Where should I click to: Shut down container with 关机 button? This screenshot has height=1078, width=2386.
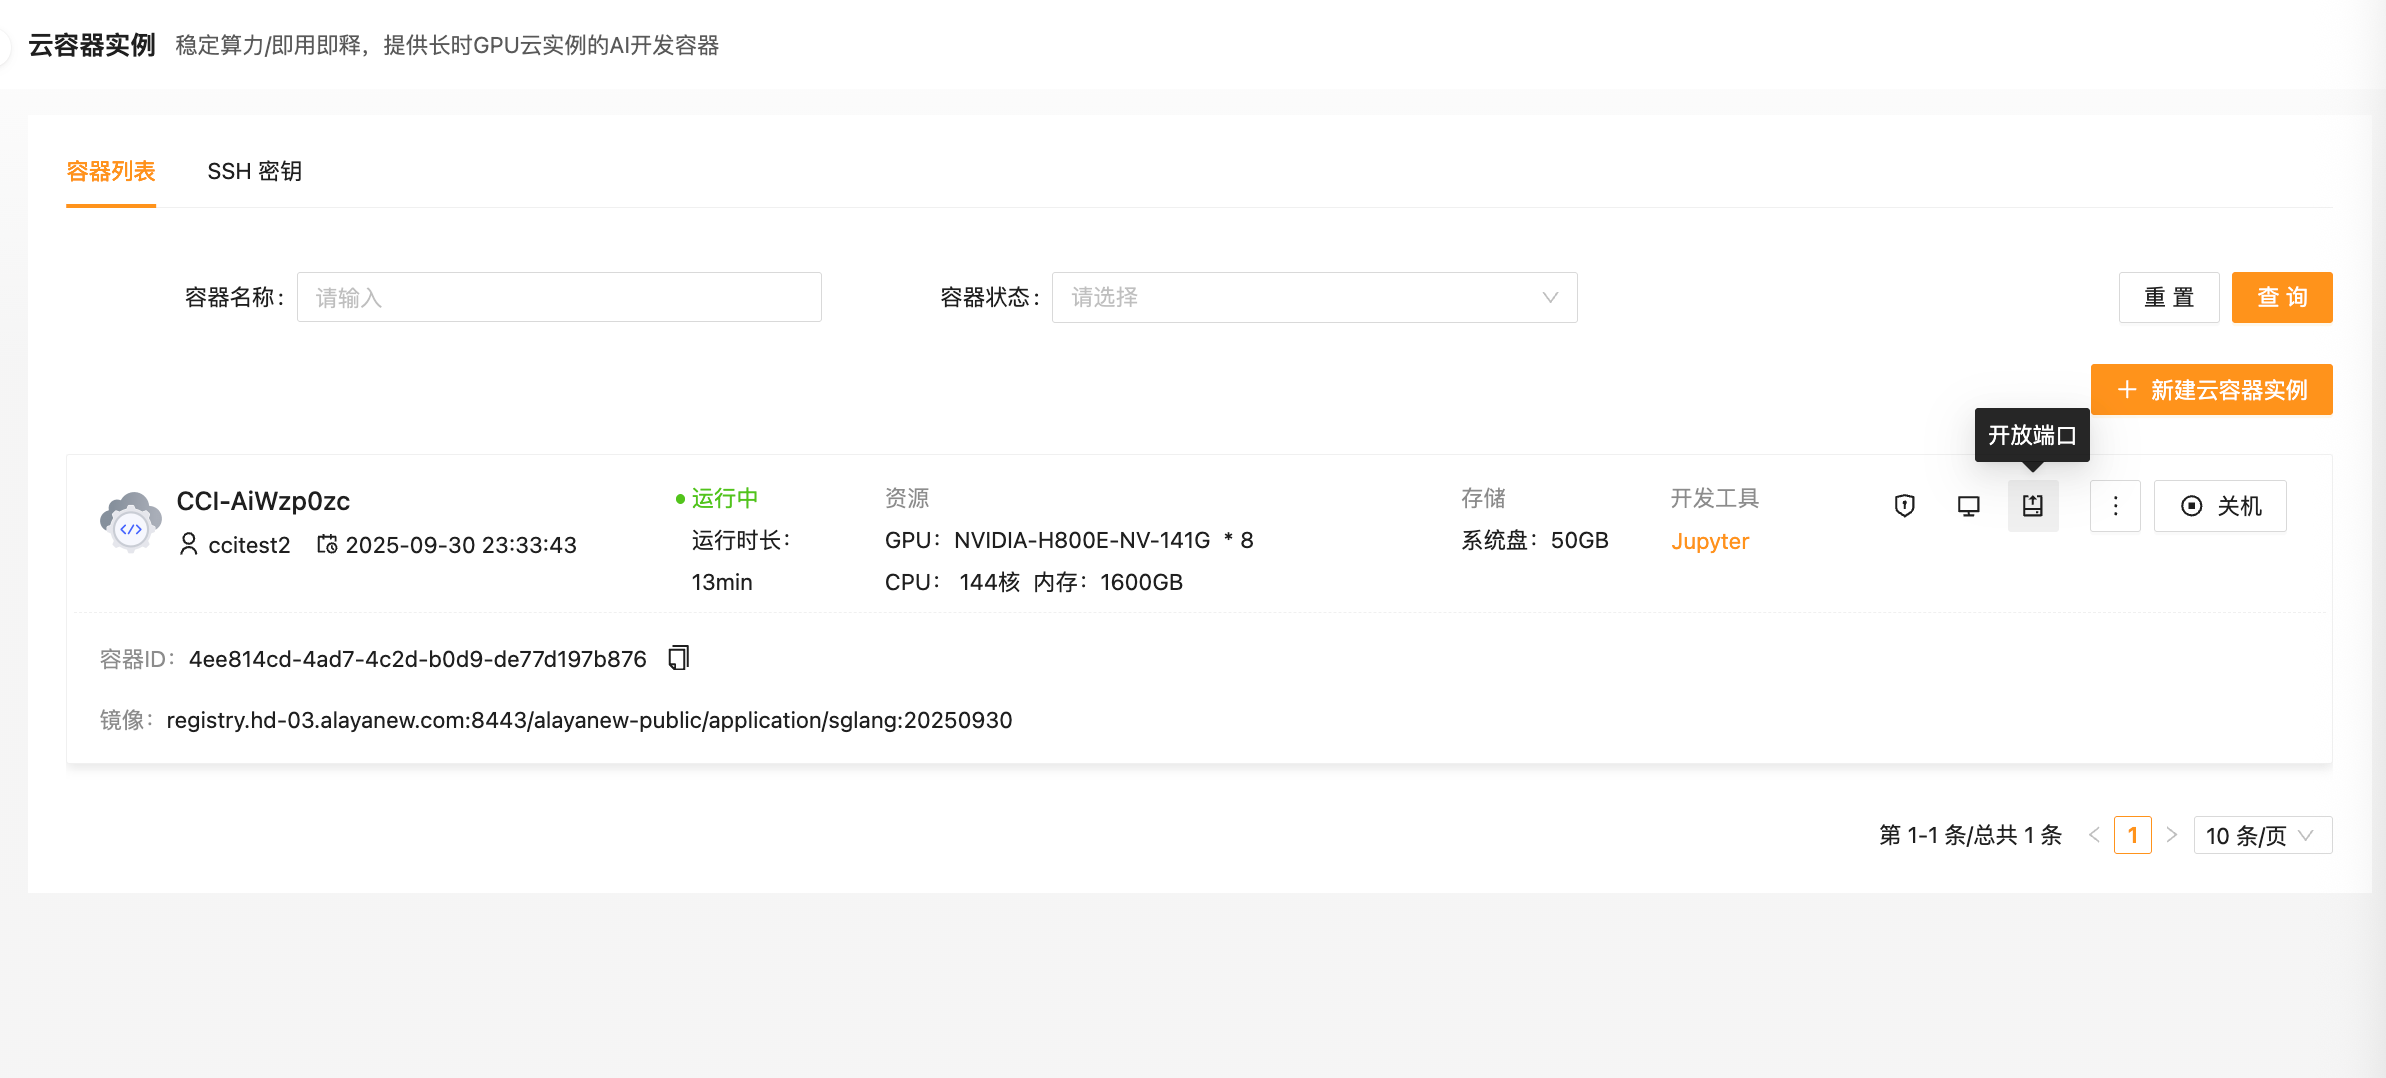coord(2219,506)
